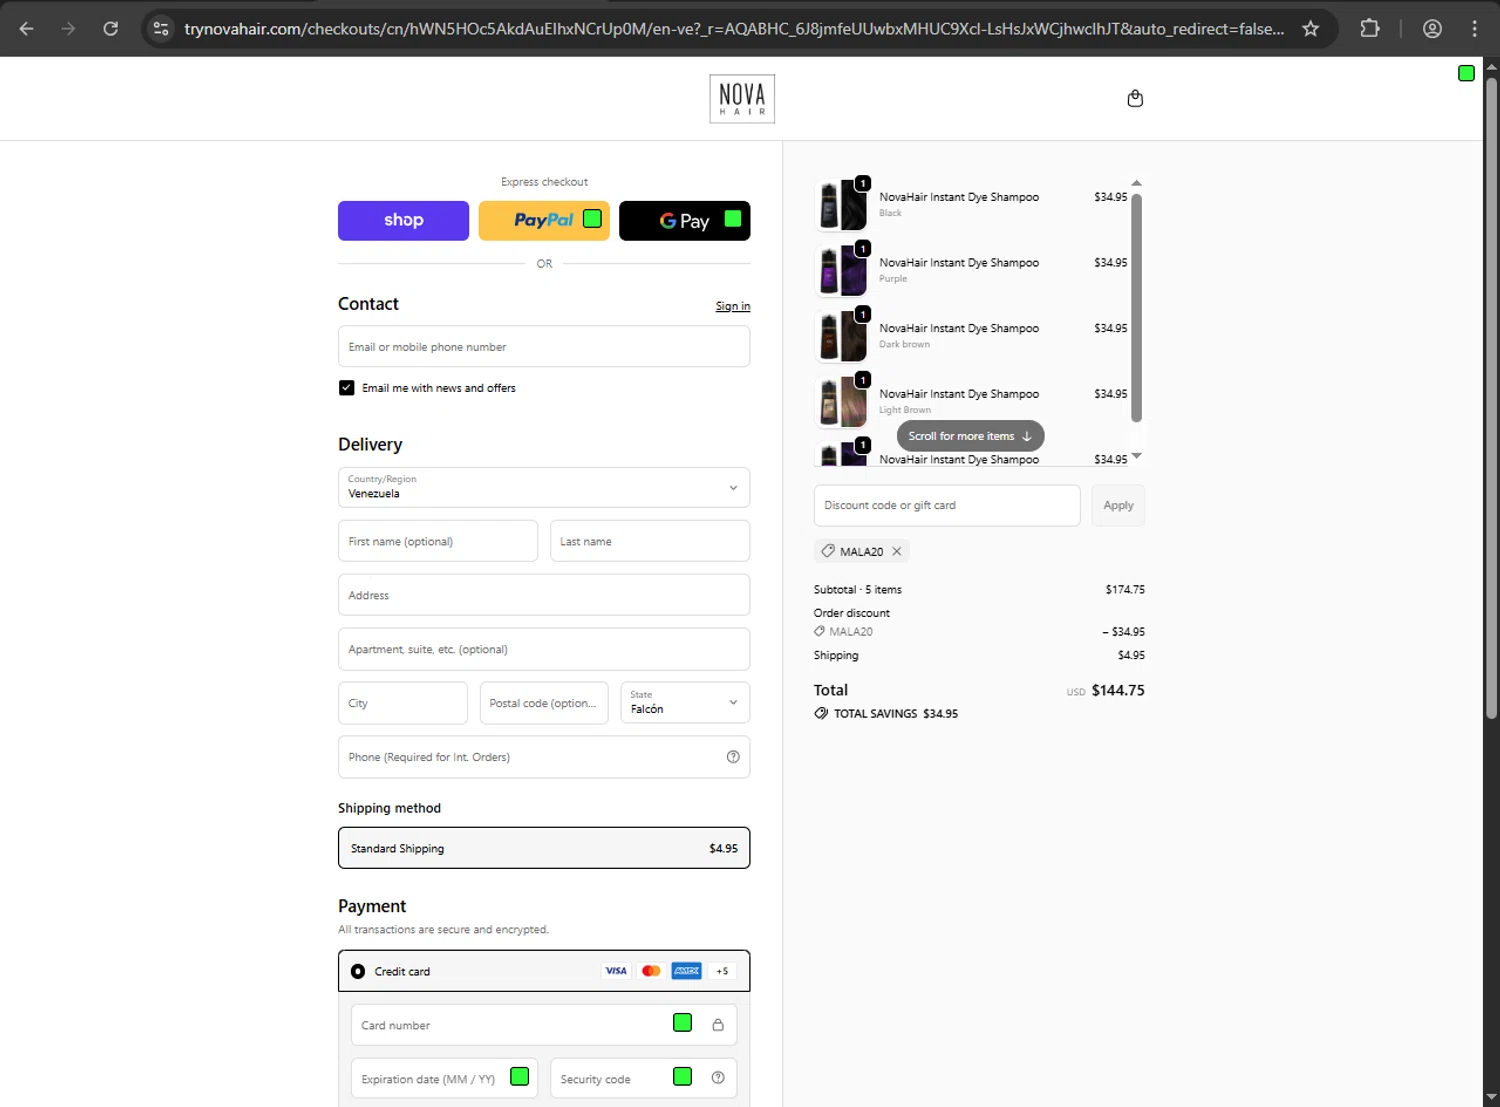The height and width of the screenshot is (1107, 1500).
Task: Click the Black shampoo product thumbnail
Action: click(842, 205)
